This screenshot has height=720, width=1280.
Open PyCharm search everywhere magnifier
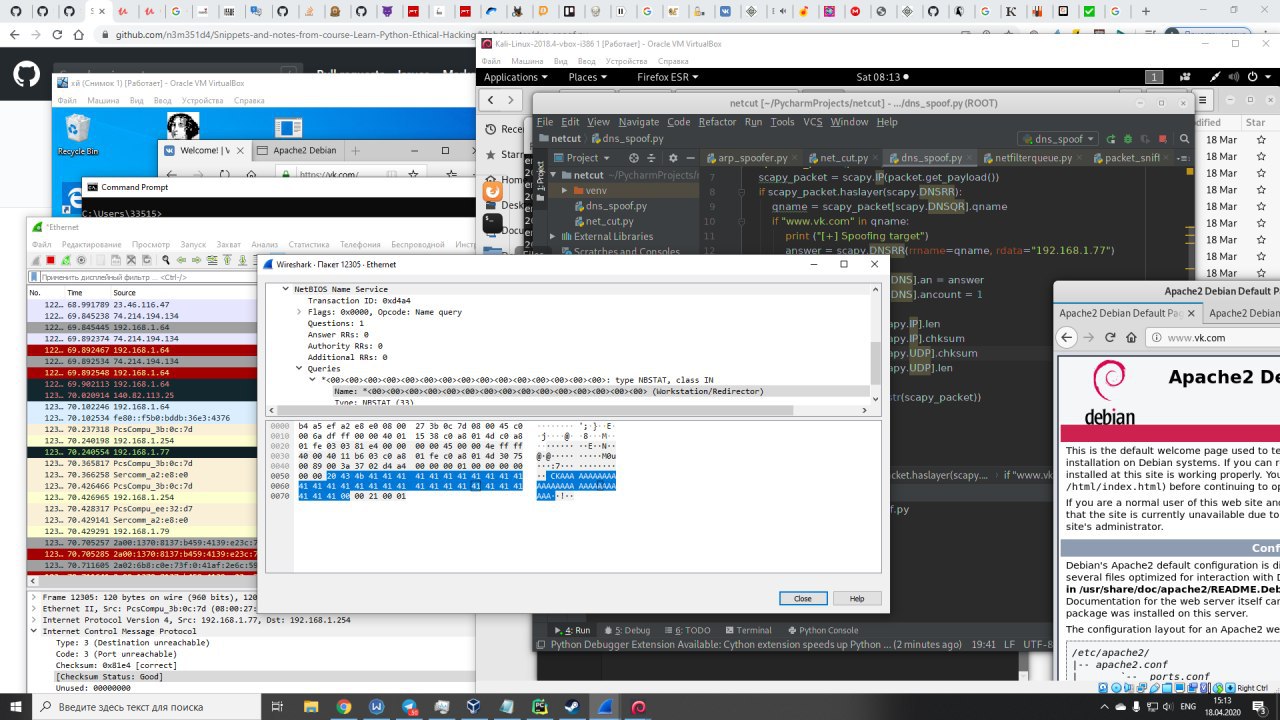pyautogui.click(x=1184, y=139)
